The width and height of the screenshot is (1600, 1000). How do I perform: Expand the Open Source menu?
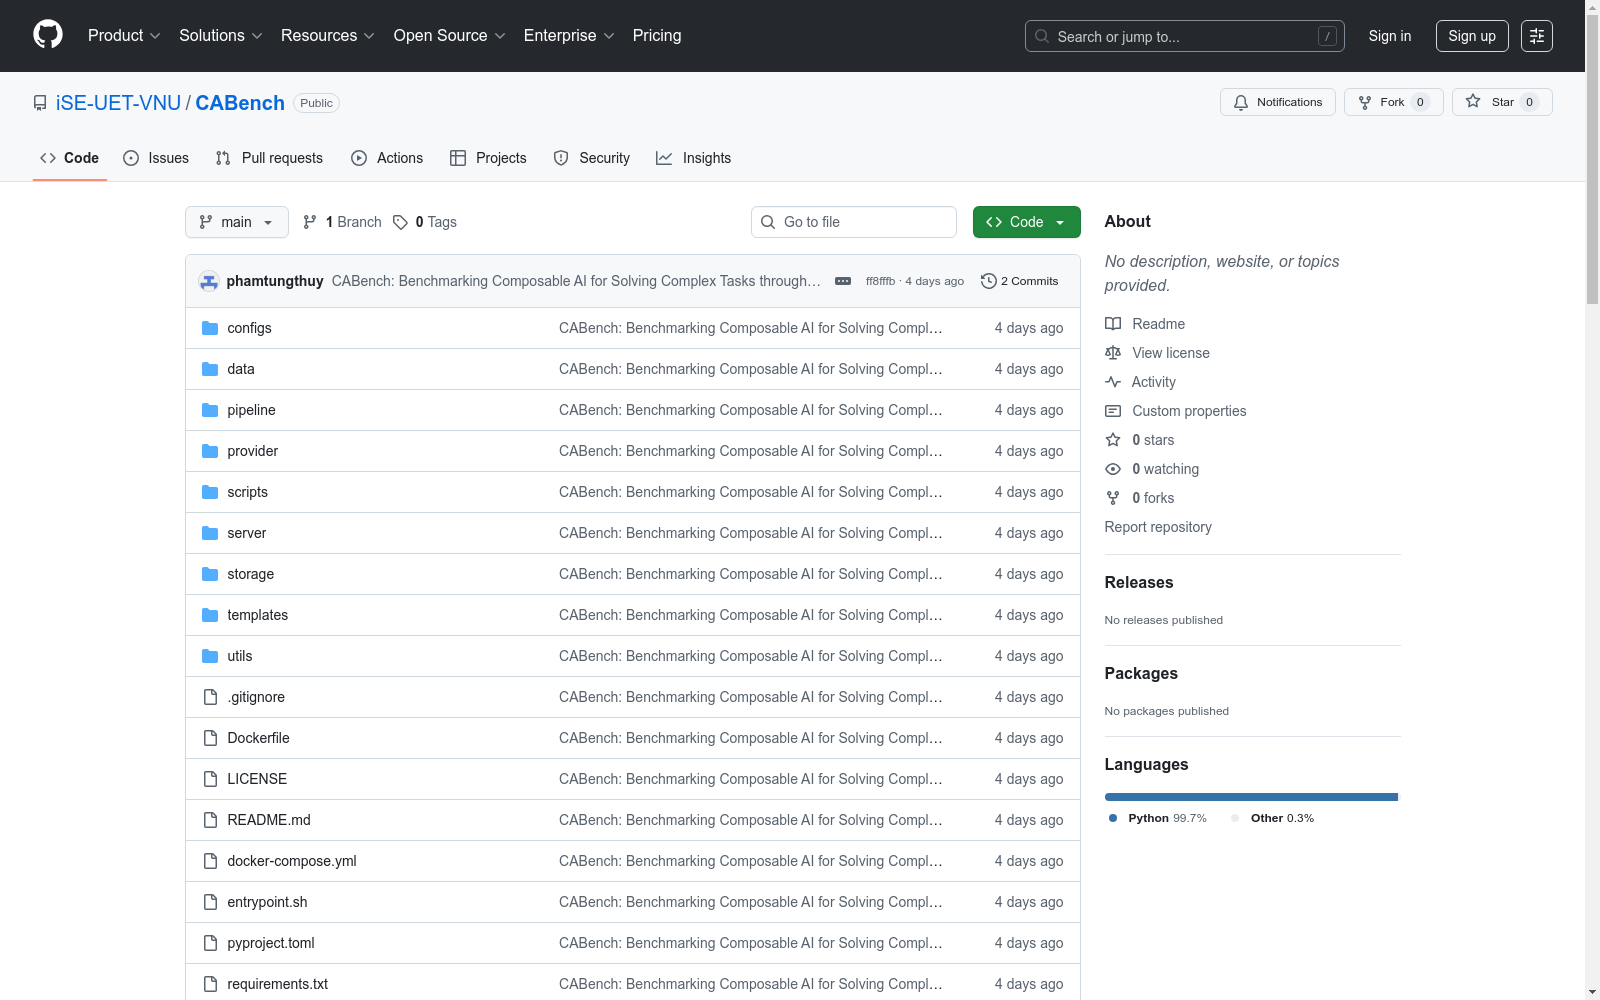pos(449,35)
